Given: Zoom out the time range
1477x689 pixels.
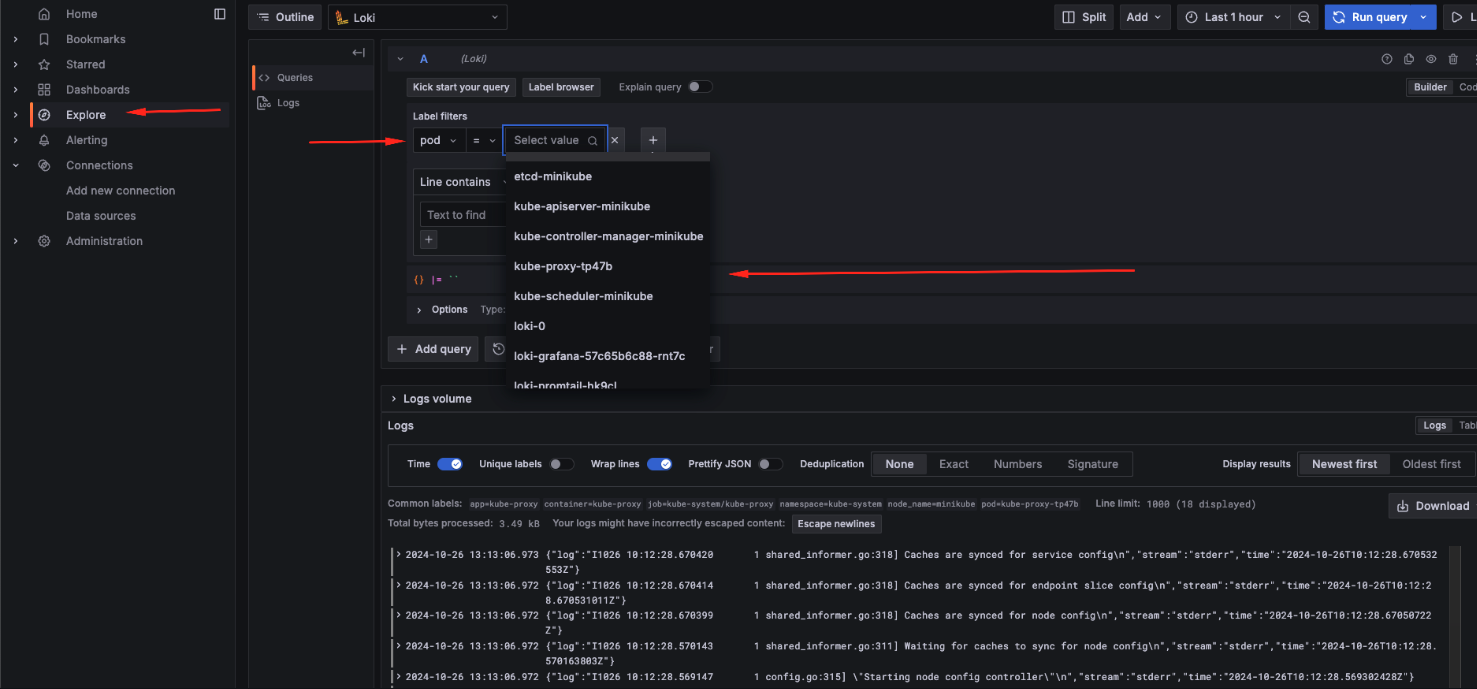Looking at the screenshot, I should (x=1304, y=17).
